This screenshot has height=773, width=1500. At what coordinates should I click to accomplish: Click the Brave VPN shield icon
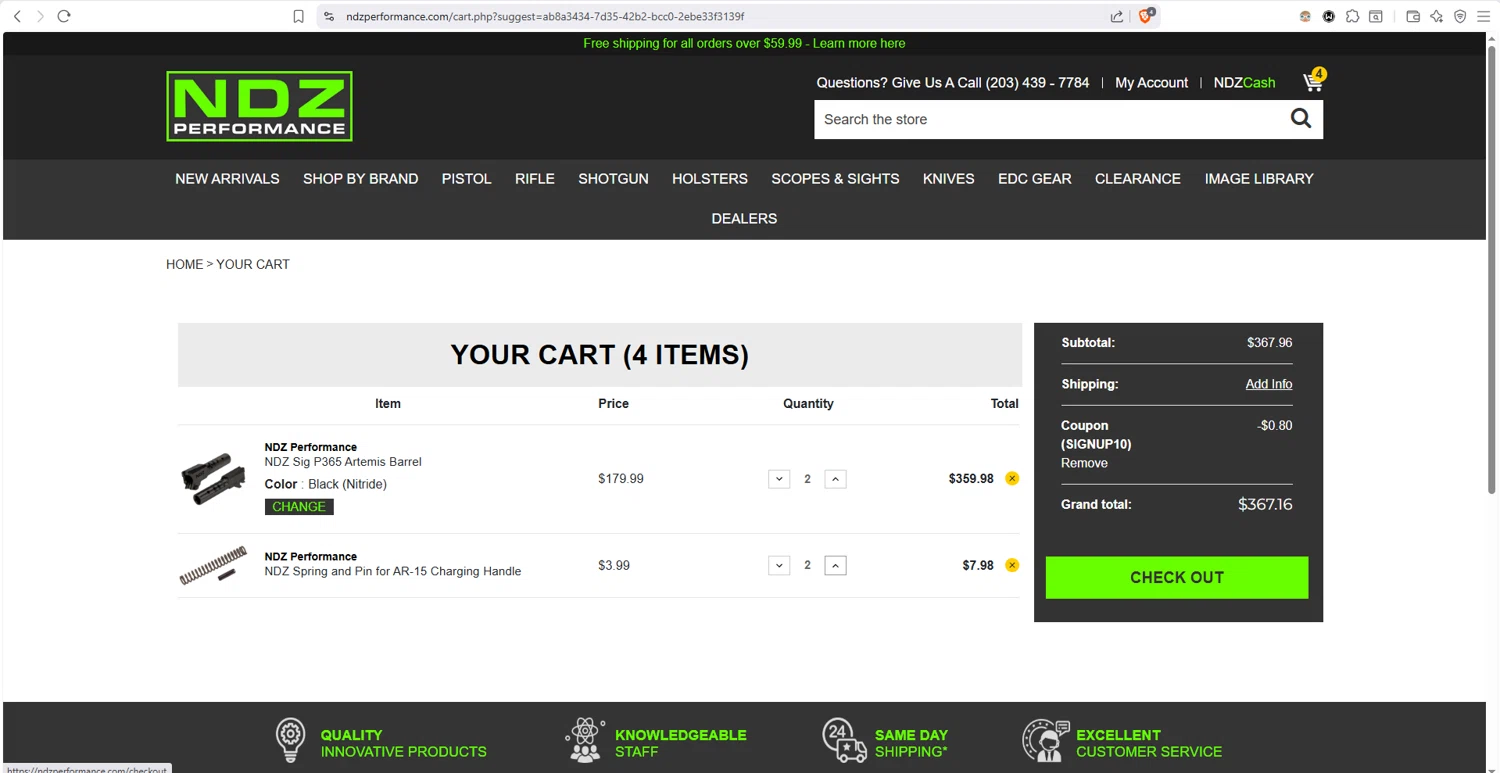pyautogui.click(x=1460, y=16)
